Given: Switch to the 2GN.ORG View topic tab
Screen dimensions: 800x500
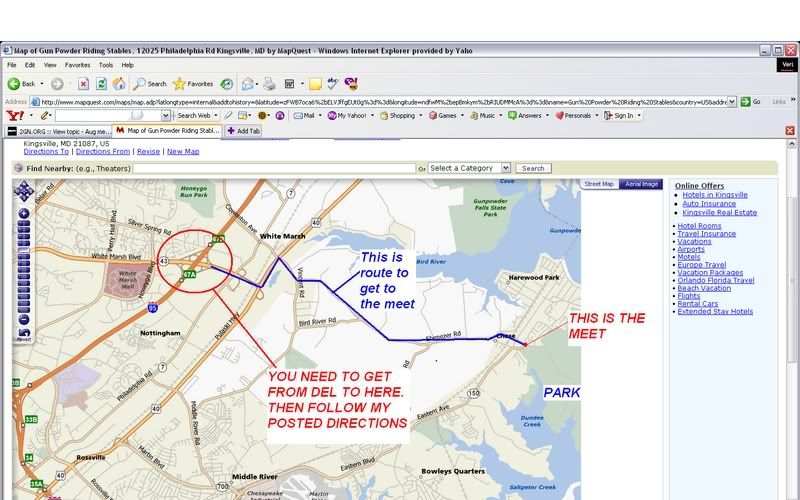Looking at the screenshot, I should (x=56, y=130).
